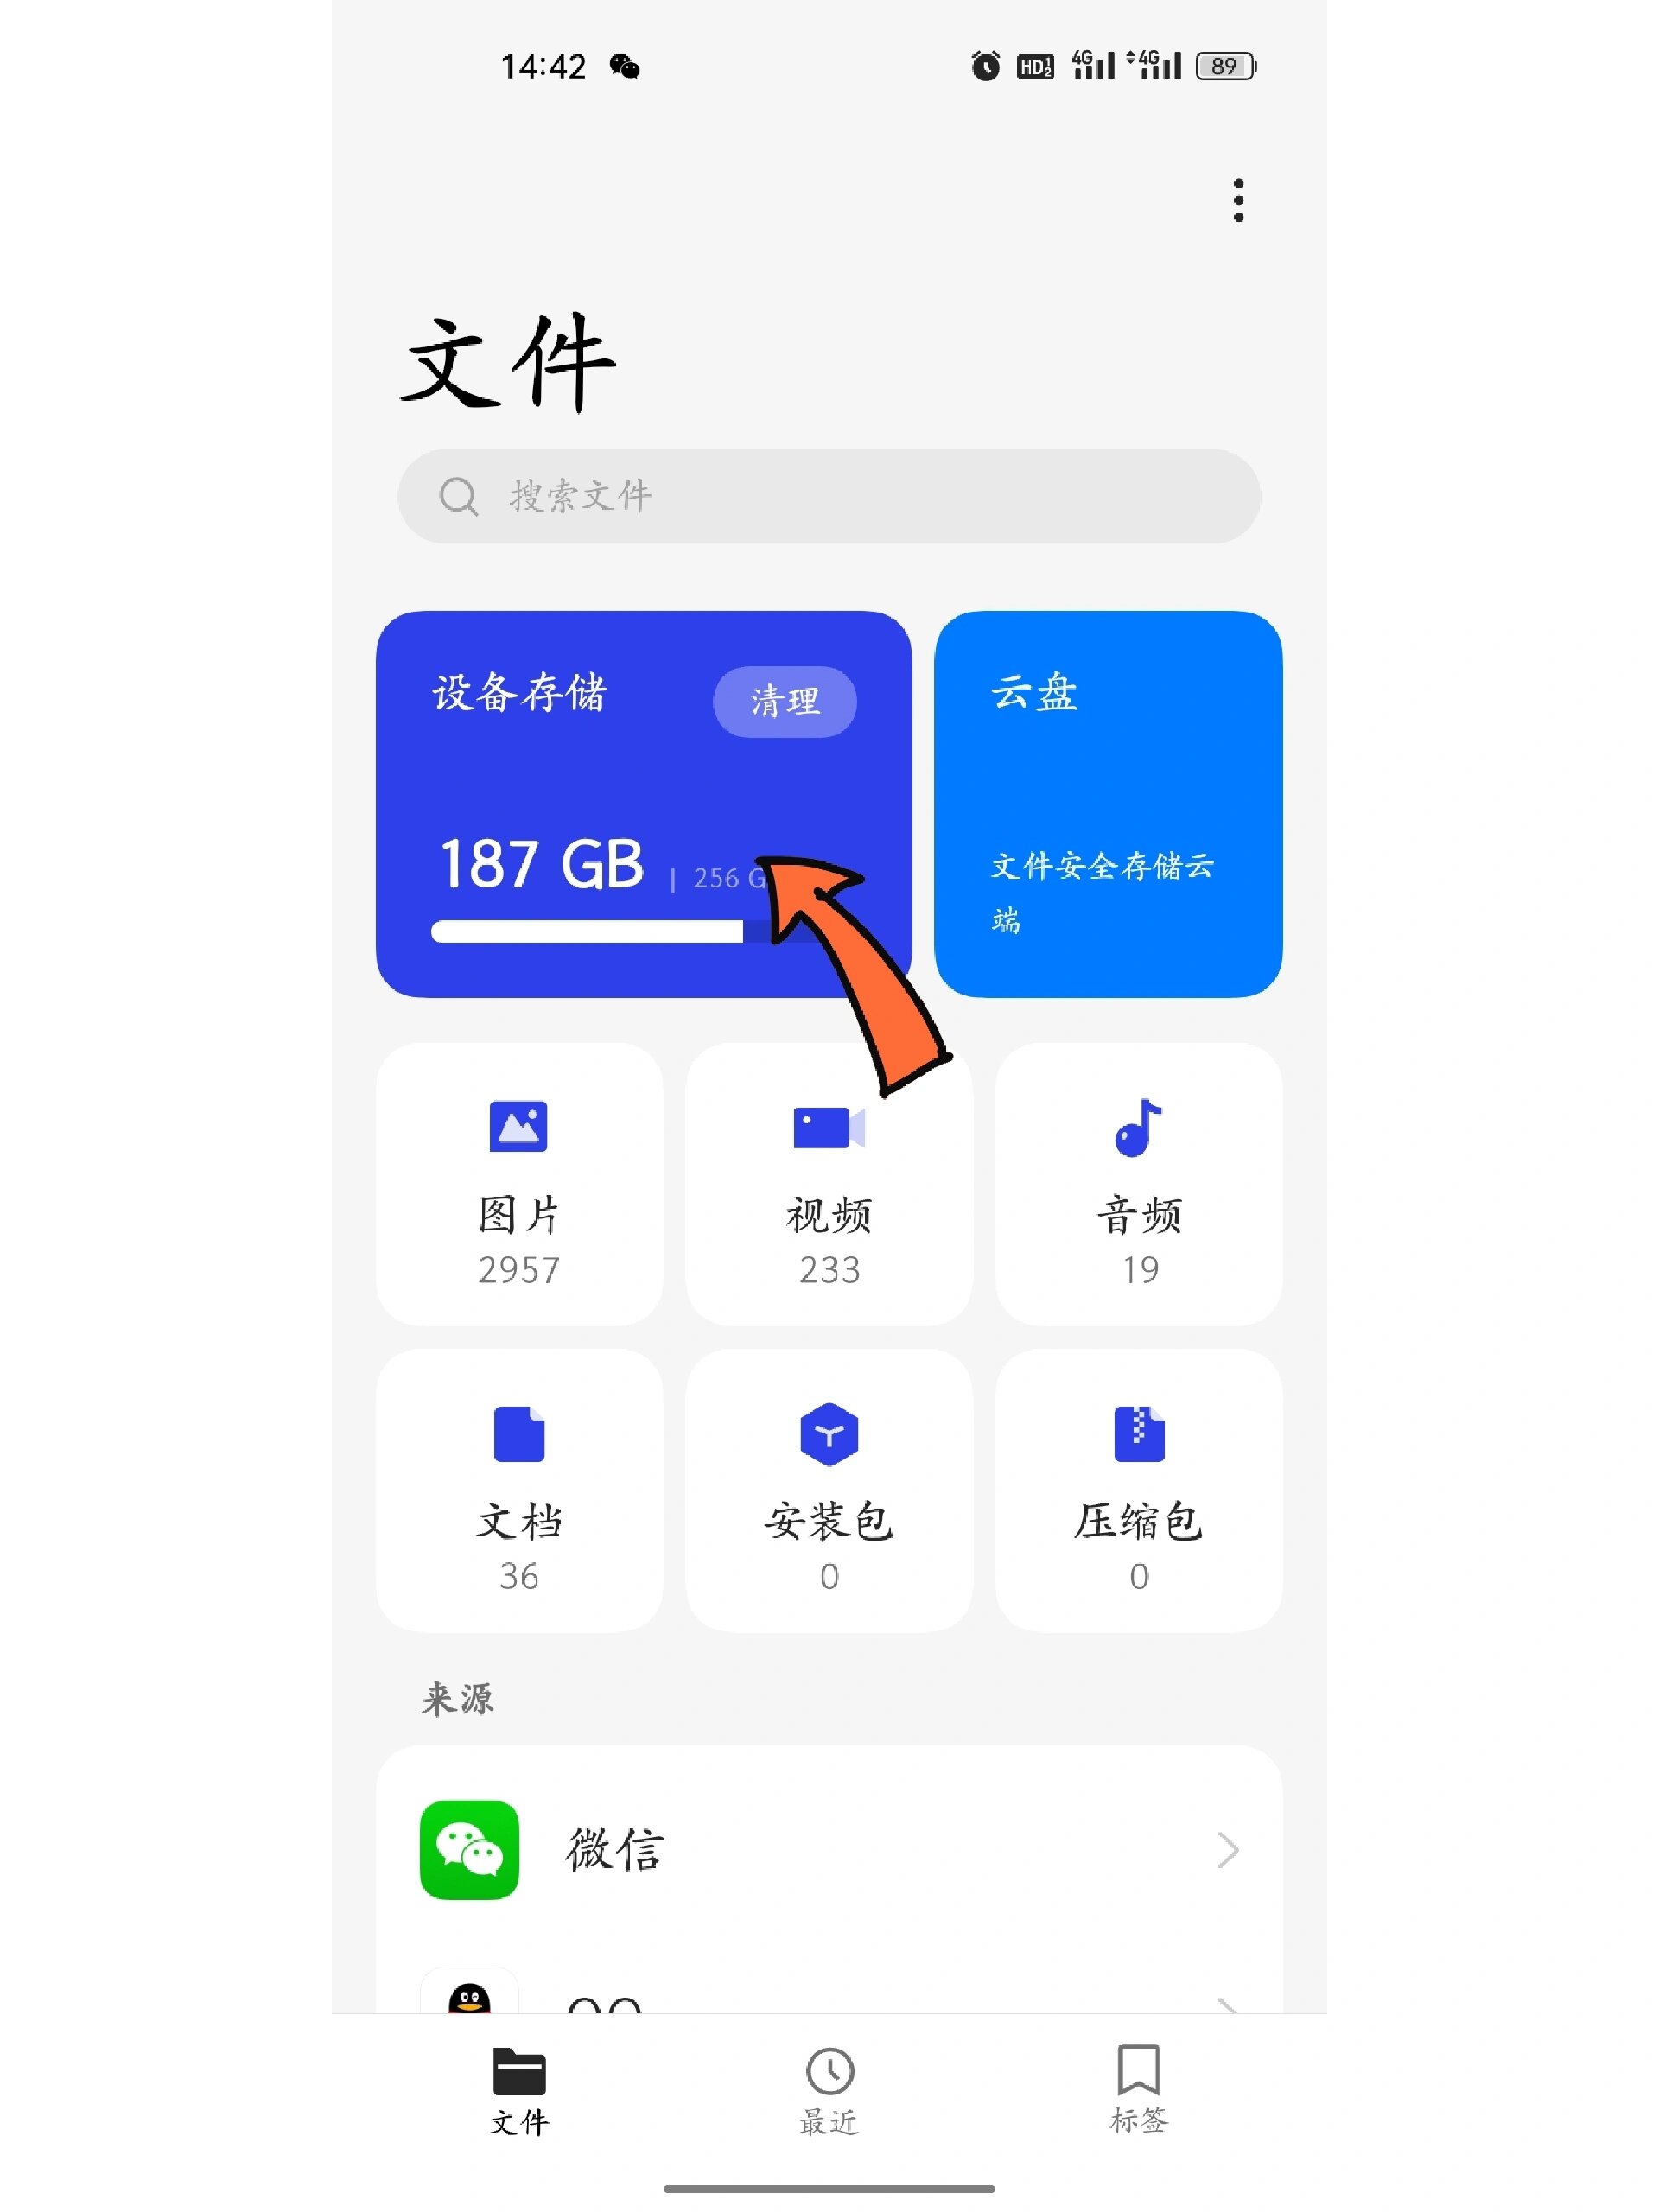This screenshot has height=2212, width=1659.
Task: Open WeChat 微信 files source
Action: coord(829,1850)
